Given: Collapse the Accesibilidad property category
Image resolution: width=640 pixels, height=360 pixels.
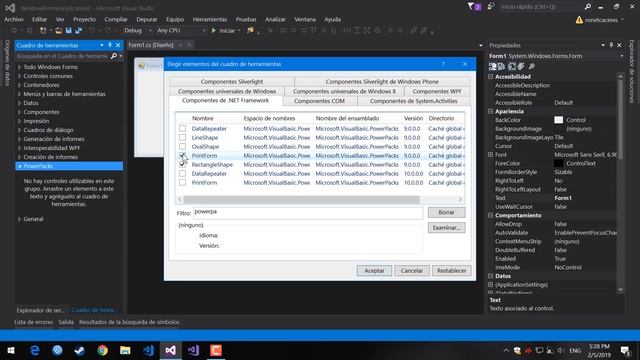Looking at the screenshot, I should (491, 77).
